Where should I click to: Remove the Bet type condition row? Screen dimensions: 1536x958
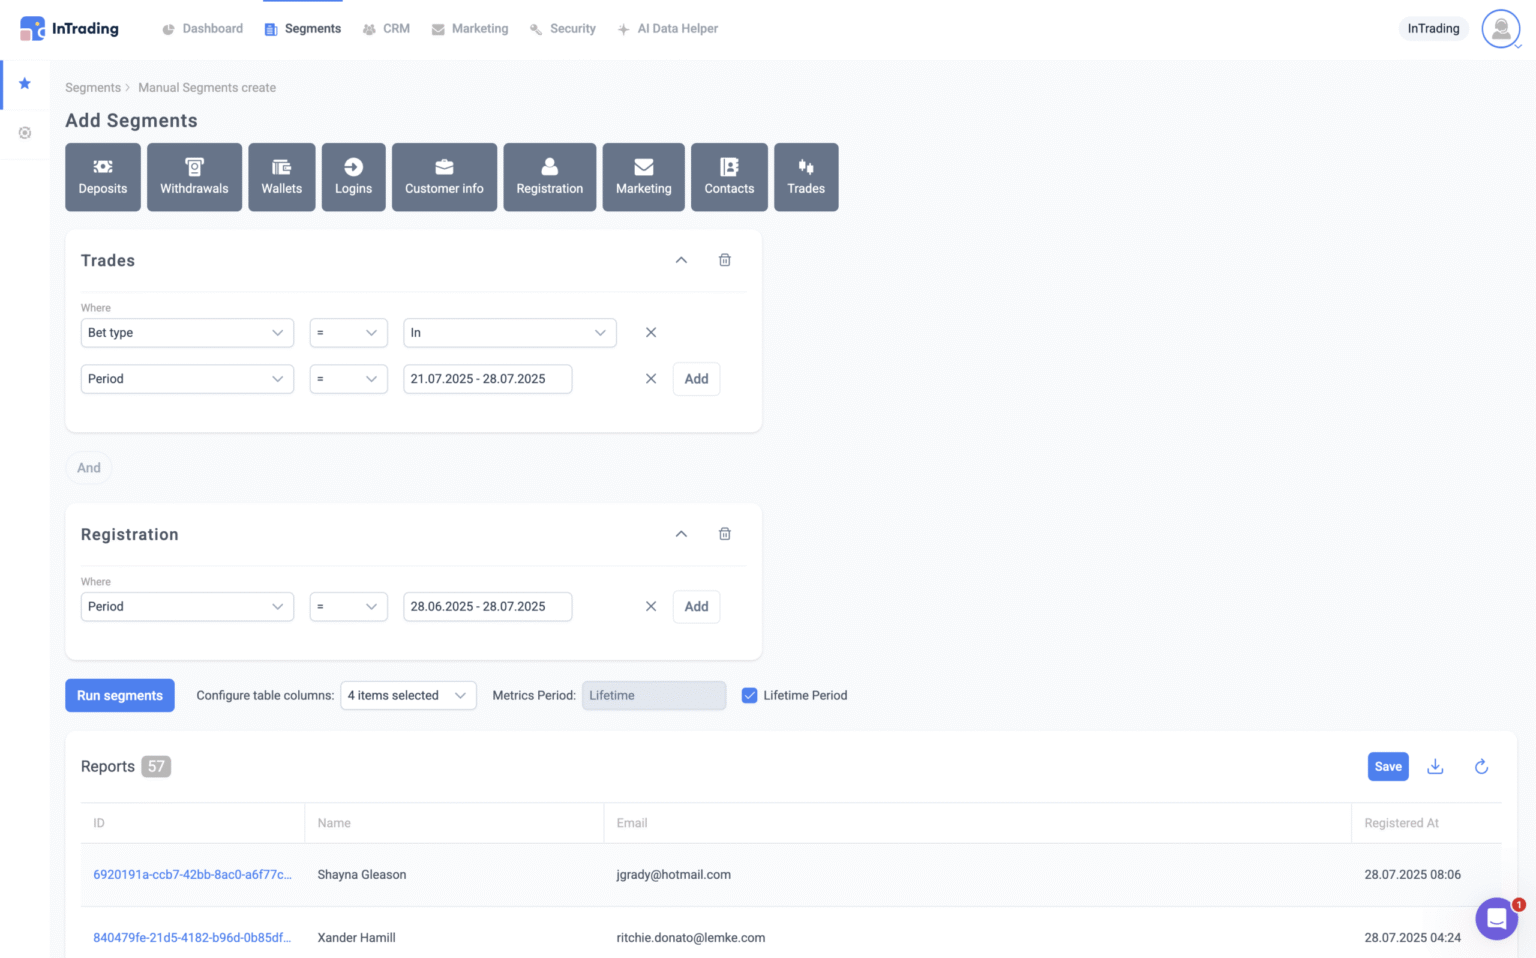651,333
